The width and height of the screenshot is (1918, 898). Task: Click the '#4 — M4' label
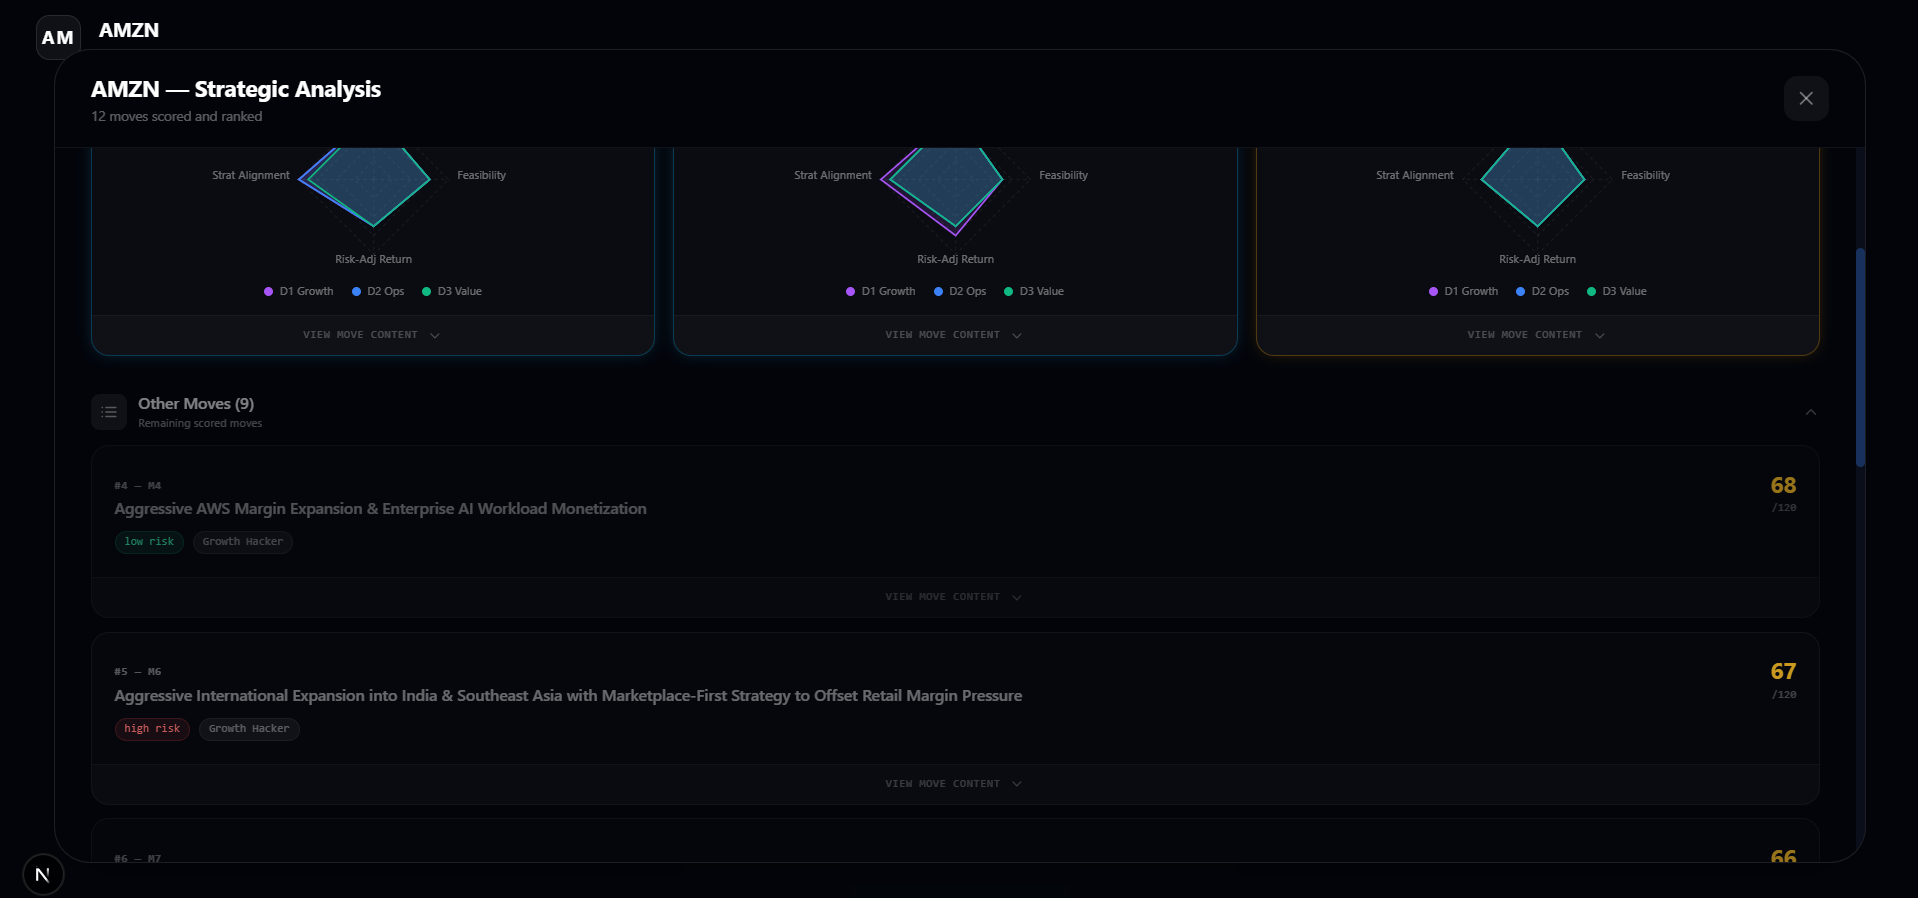tap(137, 486)
